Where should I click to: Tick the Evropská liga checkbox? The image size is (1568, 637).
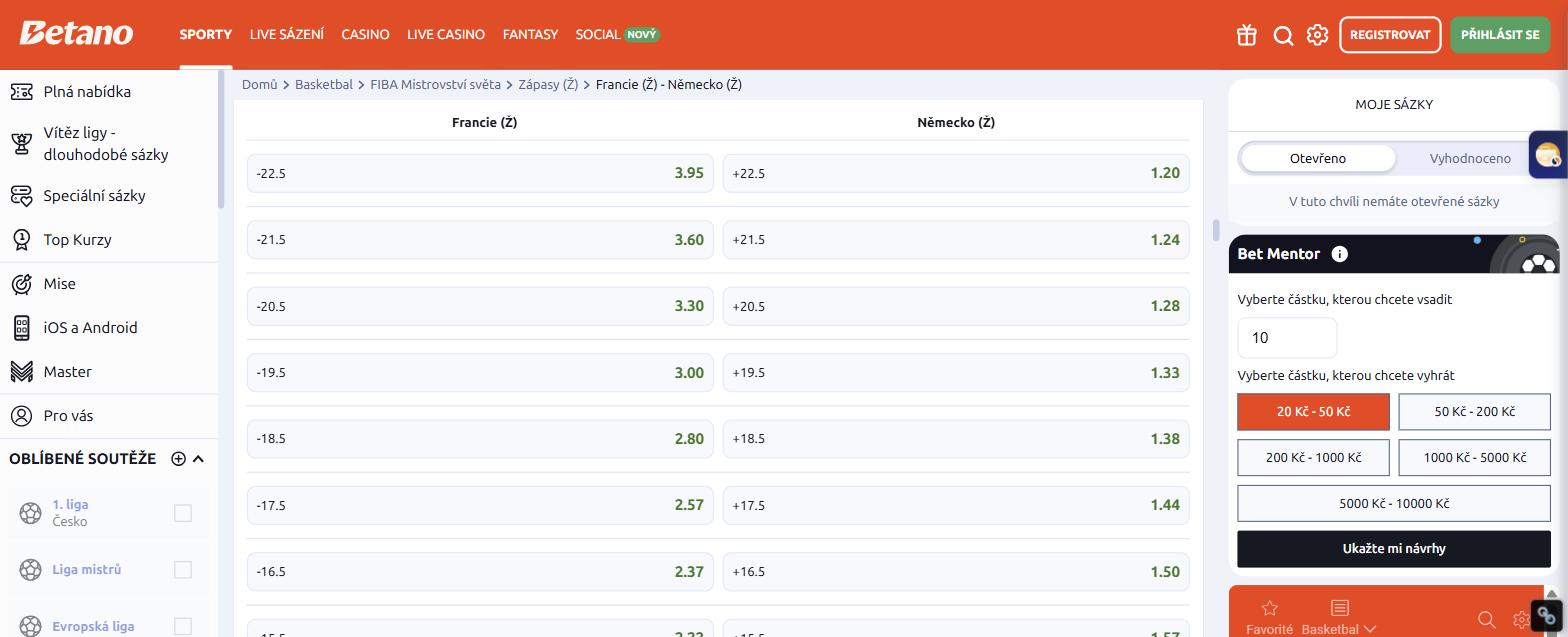click(x=183, y=627)
